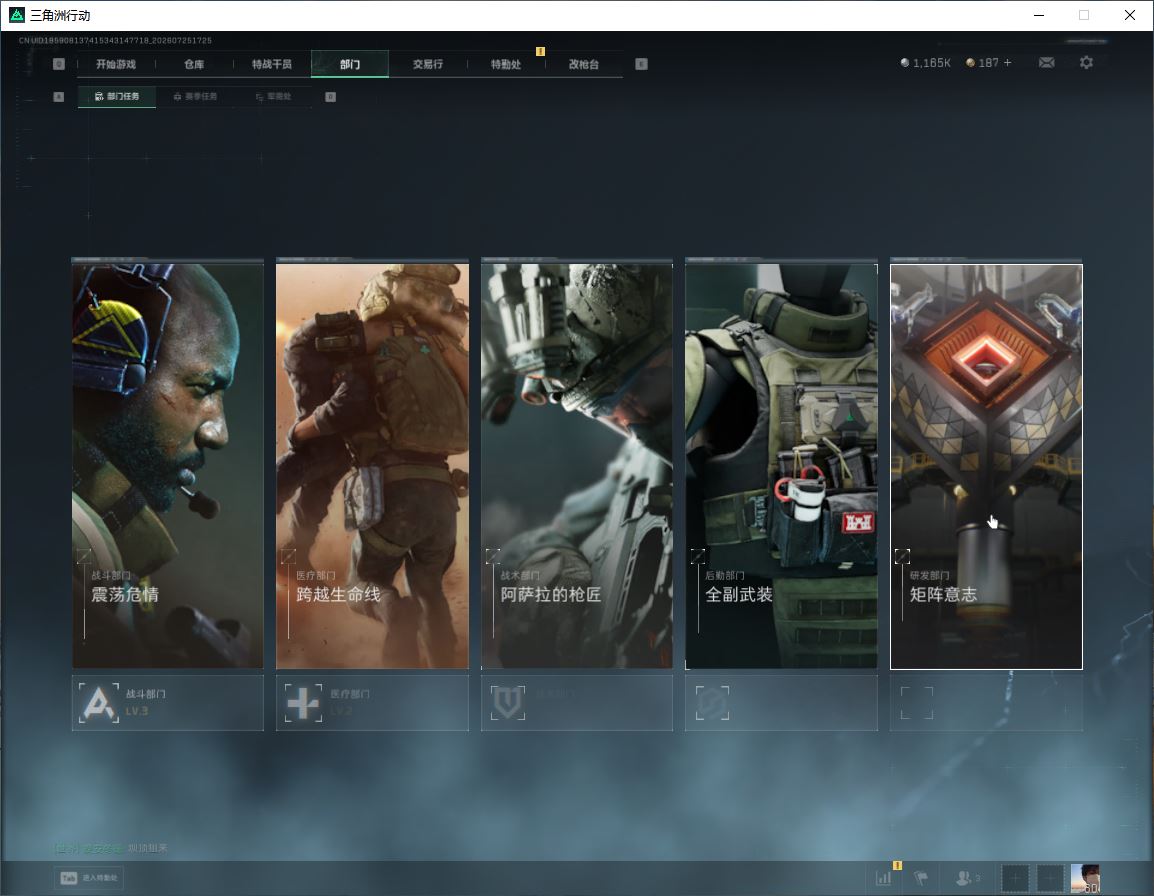Open the bar chart stats icon

pos(883,878)
